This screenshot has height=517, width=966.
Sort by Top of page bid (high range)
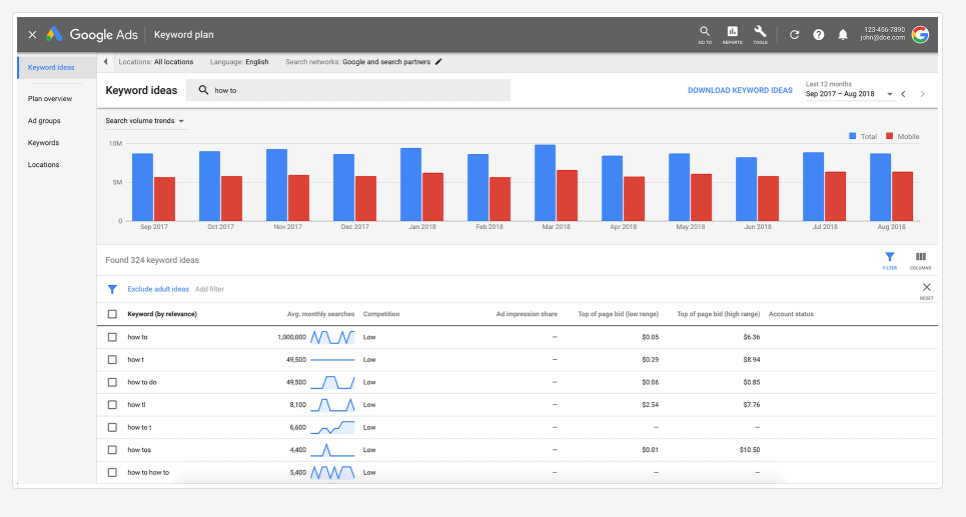[718, 314]
